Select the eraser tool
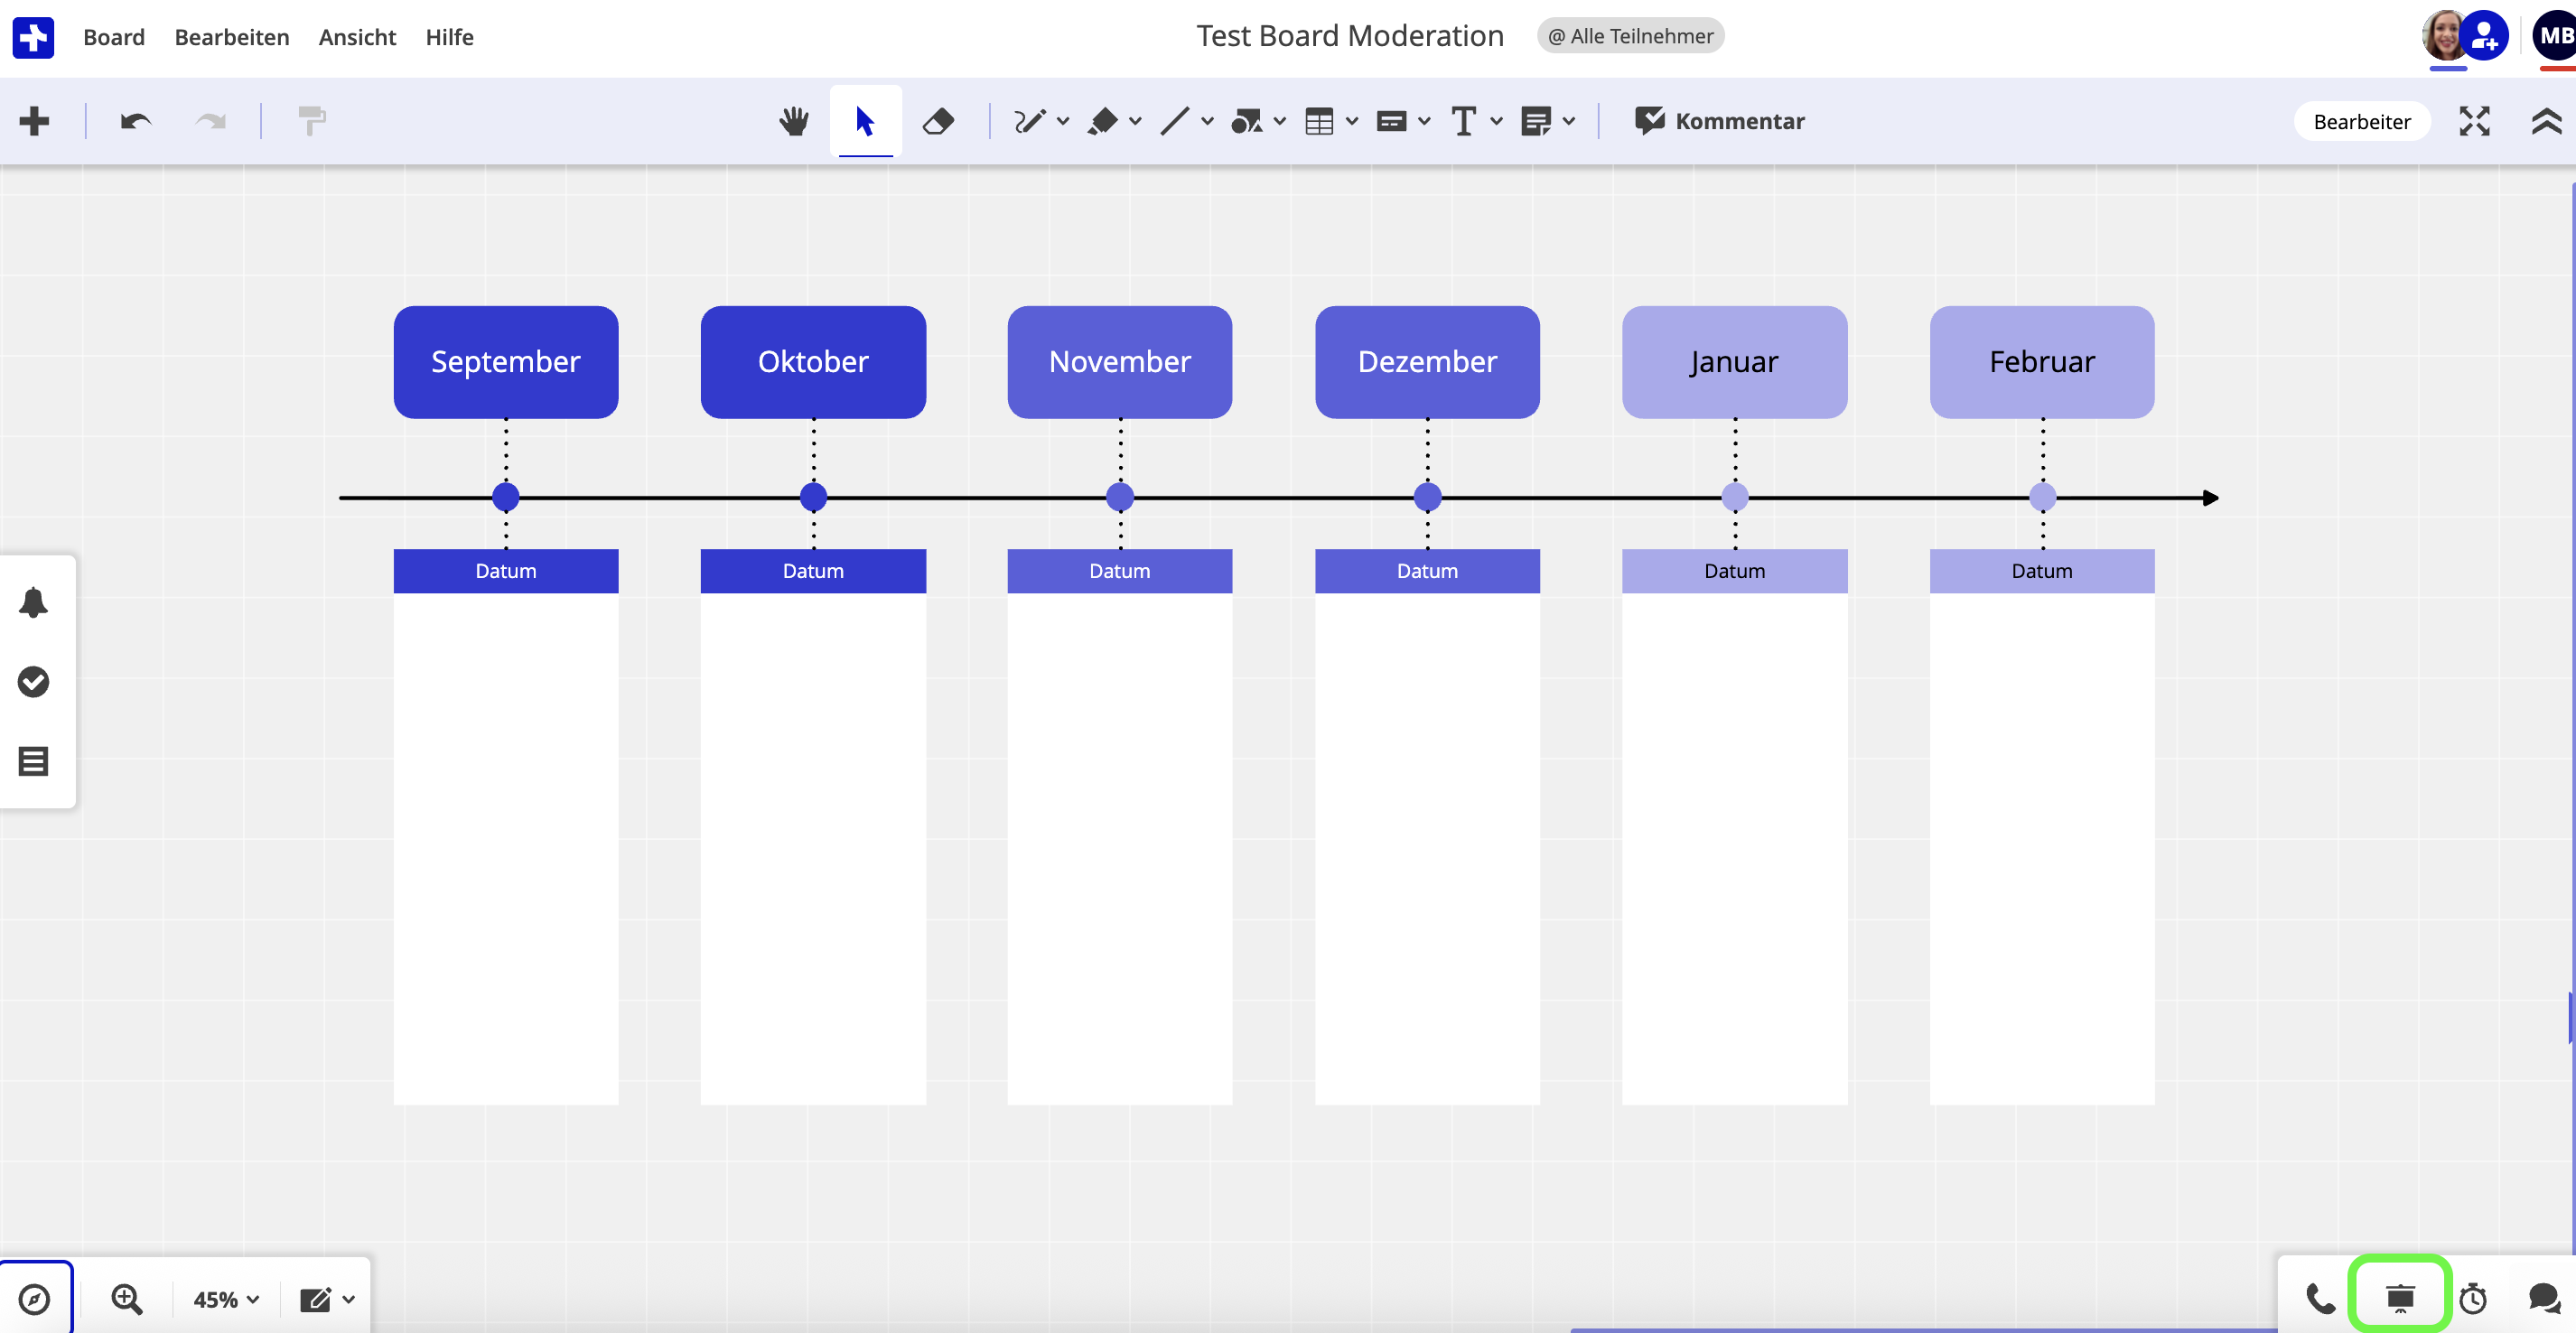Viewport: 2576px width, 1333px height. 938,121
